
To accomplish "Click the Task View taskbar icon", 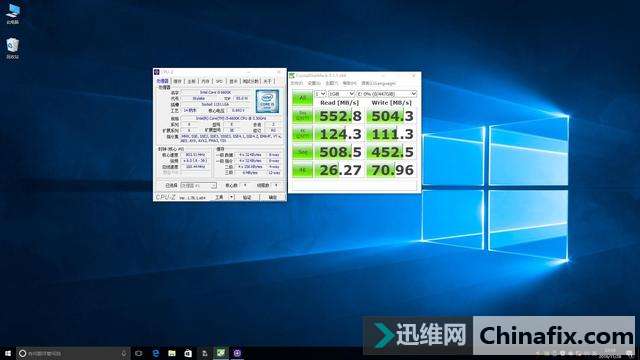I will coord(139,353).
